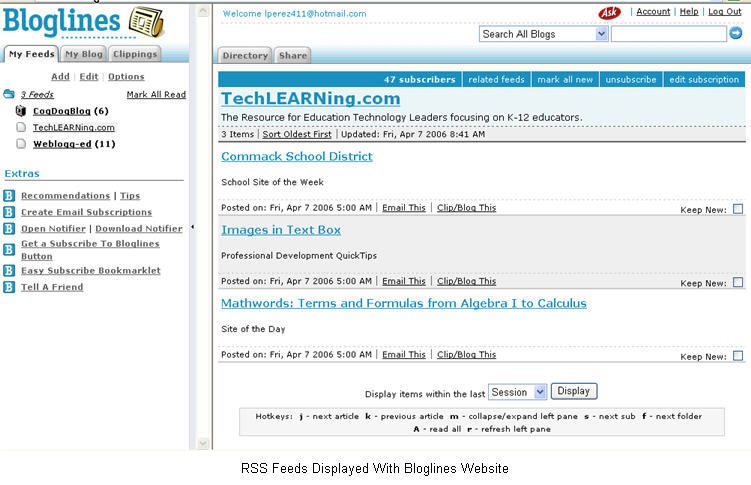Click the Edit feeds link
The height and width of the screenshot is (485, 751).
point(89,77)
